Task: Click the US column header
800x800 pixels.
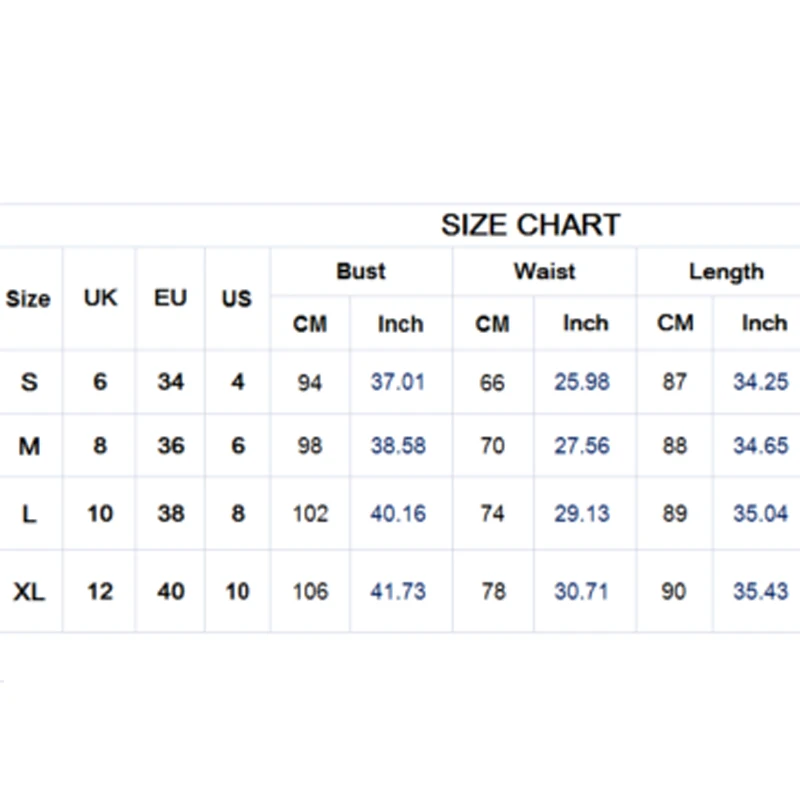Action: pos(237,298)
